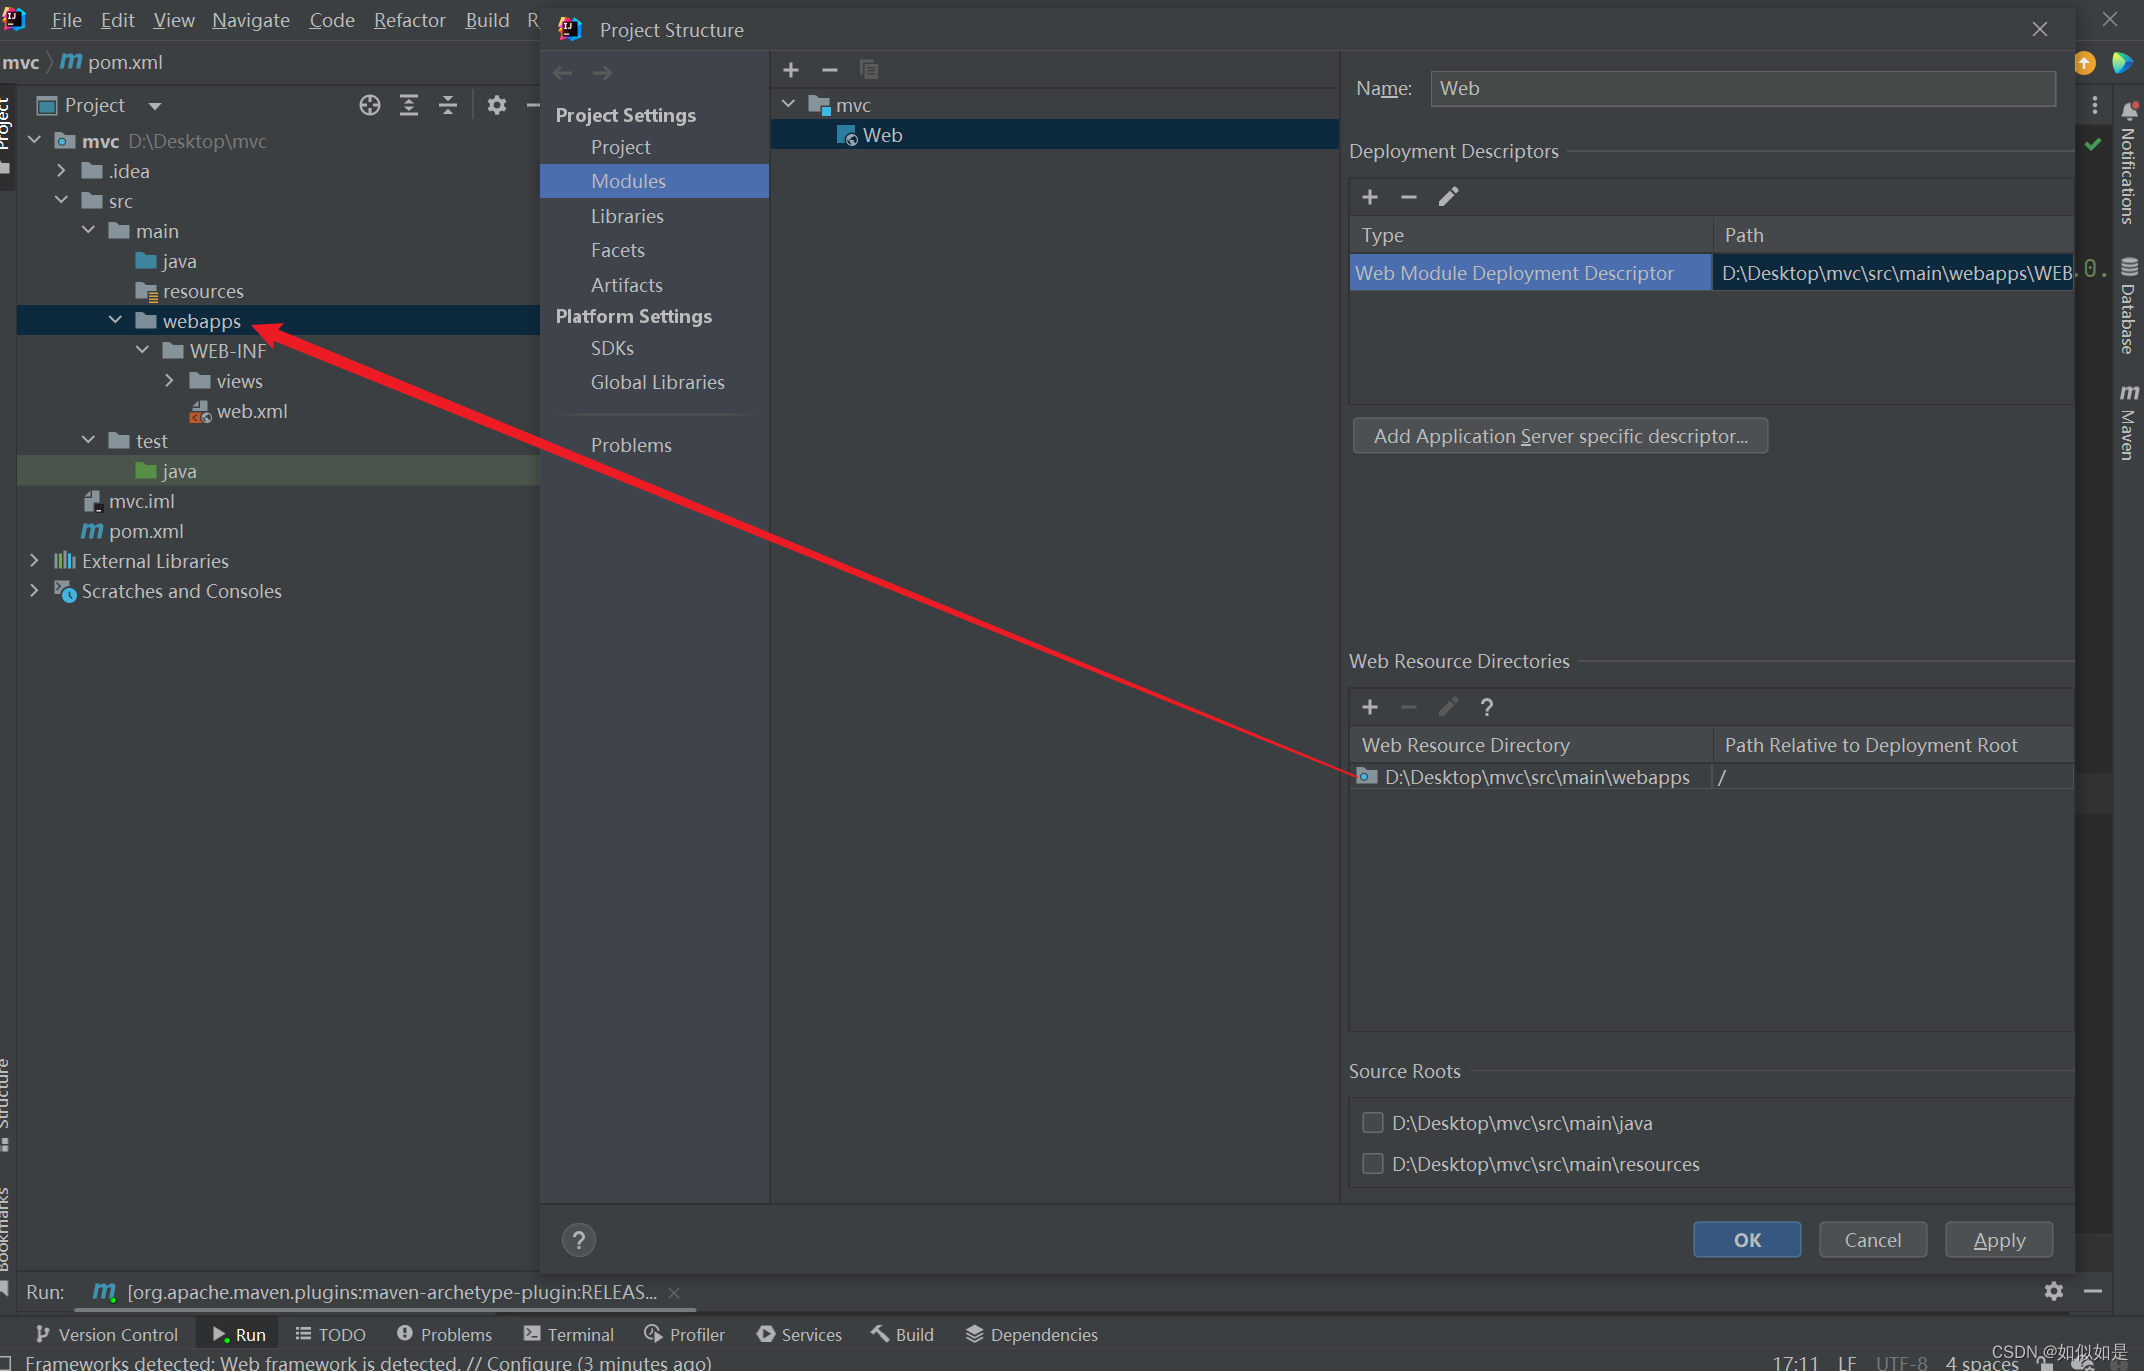Expand the views folder
Viewport: 2144px width, 1371px height.
pos(169,381)
